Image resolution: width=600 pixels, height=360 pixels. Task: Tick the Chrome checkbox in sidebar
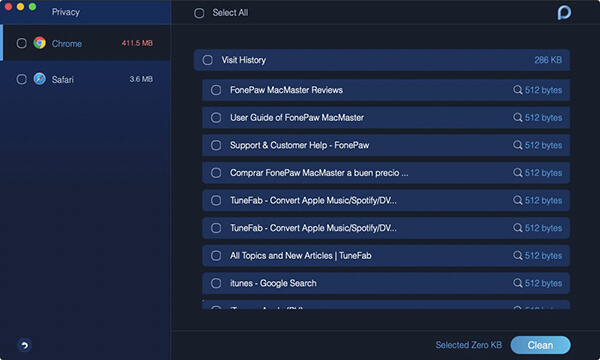pyautogui.click(x=21, y=43)
